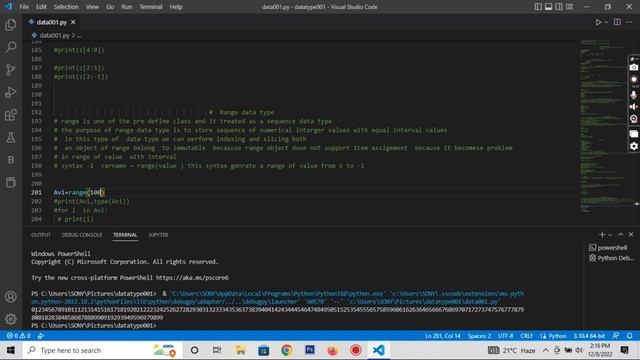This screenshot has width=640, height=360.
Task: Run the Python file with play button
Action: [598, 22]
